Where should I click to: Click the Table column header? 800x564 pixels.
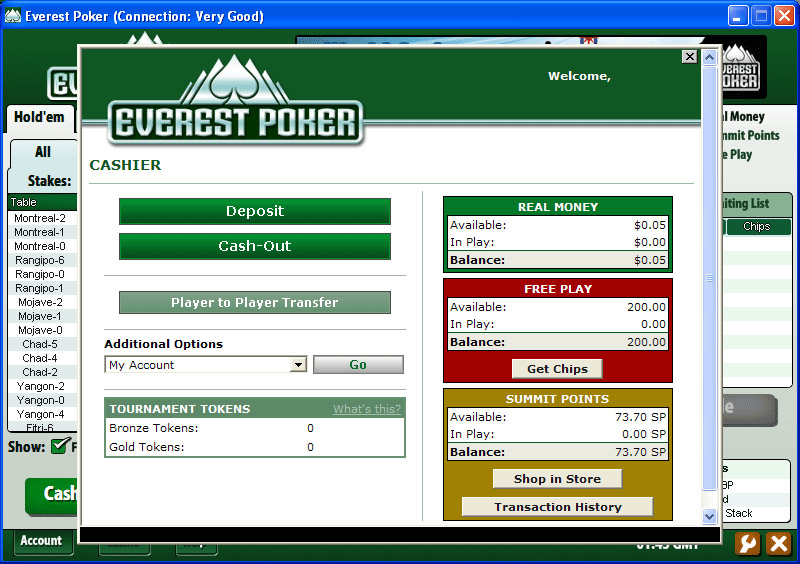coord(43,202)
